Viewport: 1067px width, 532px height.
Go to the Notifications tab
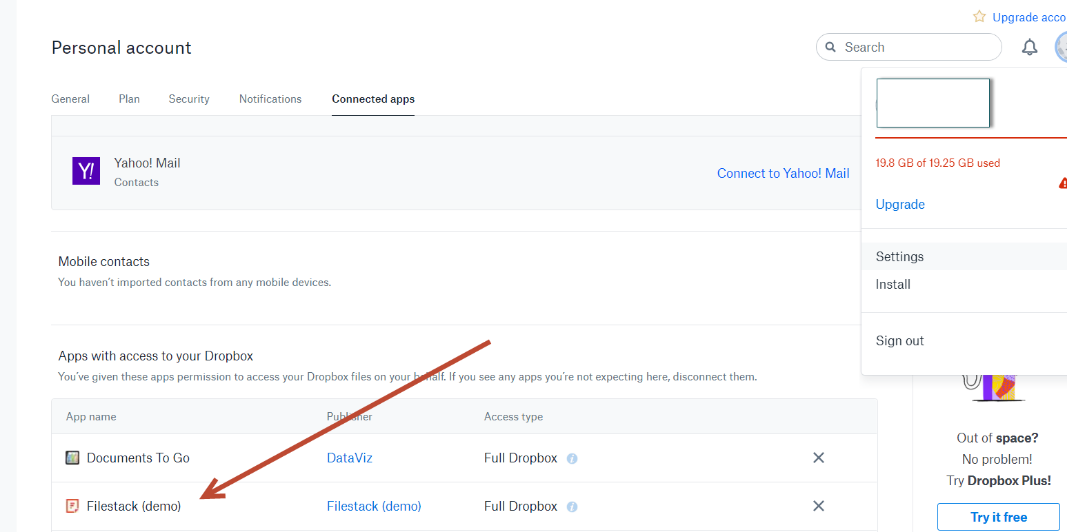click(x=270, y=99)
